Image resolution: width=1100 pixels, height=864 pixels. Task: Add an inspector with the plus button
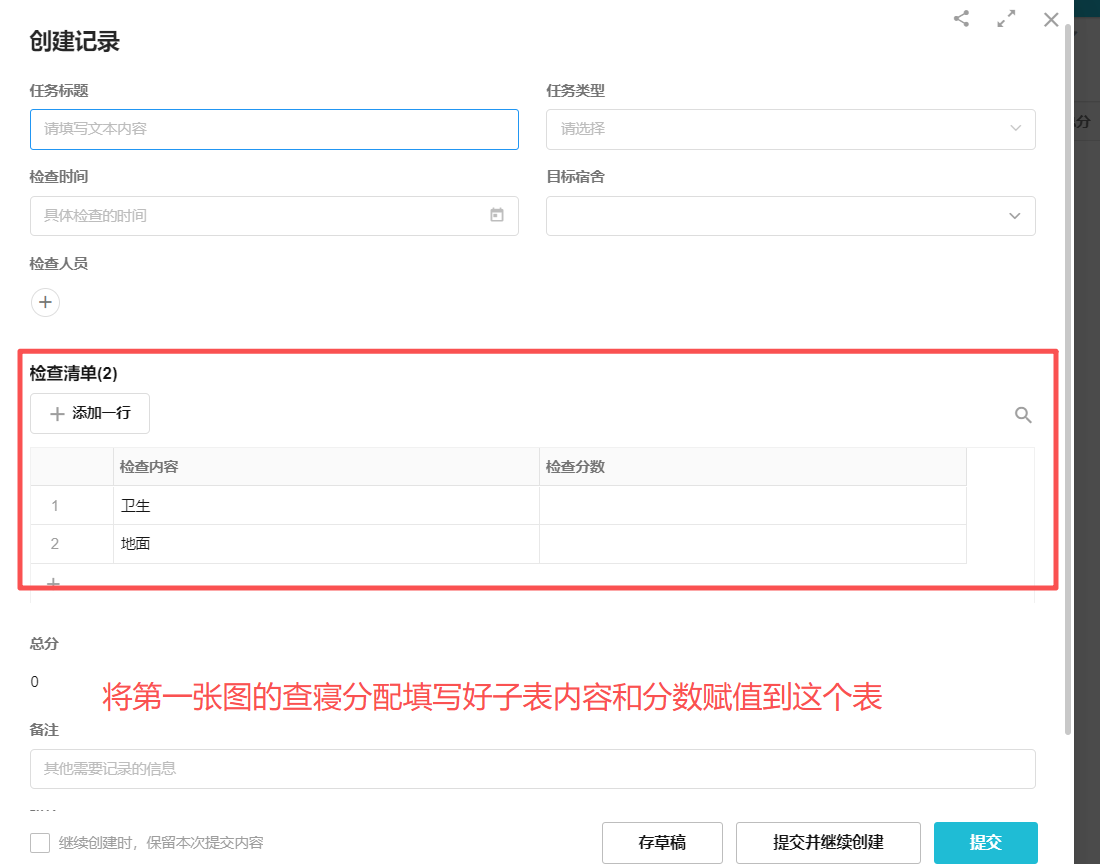[45, 302]
